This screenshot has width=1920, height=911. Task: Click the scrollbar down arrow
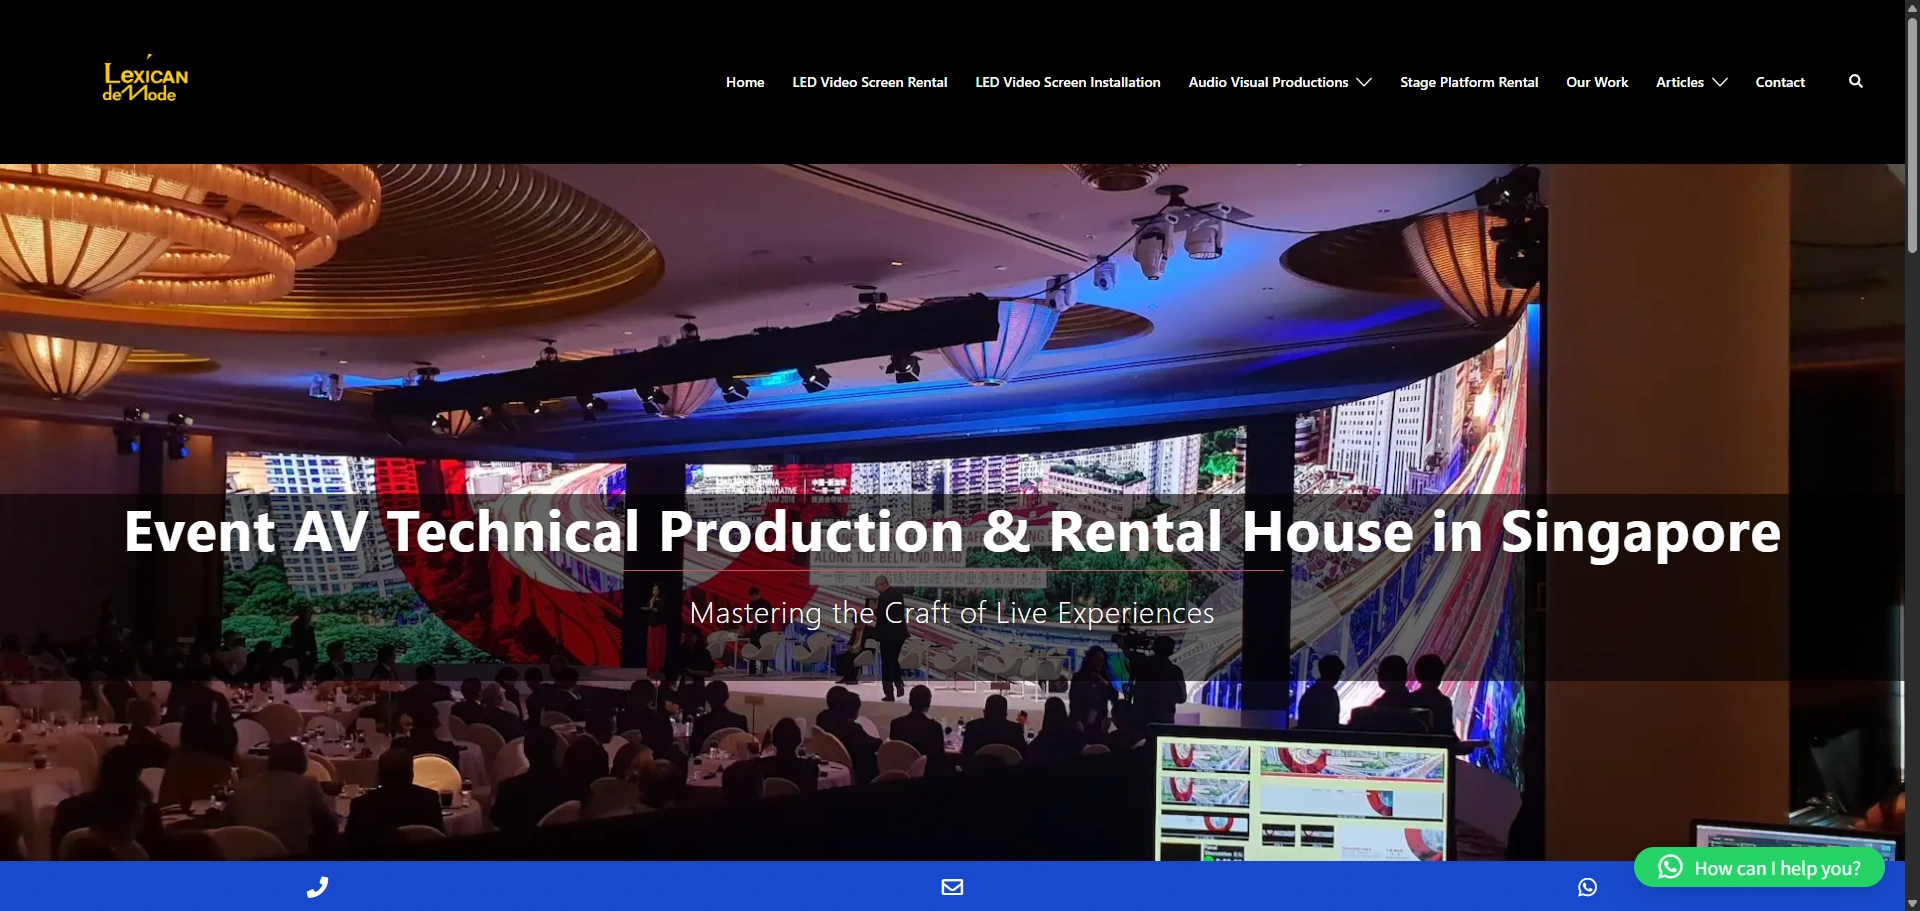[1912, 903]
